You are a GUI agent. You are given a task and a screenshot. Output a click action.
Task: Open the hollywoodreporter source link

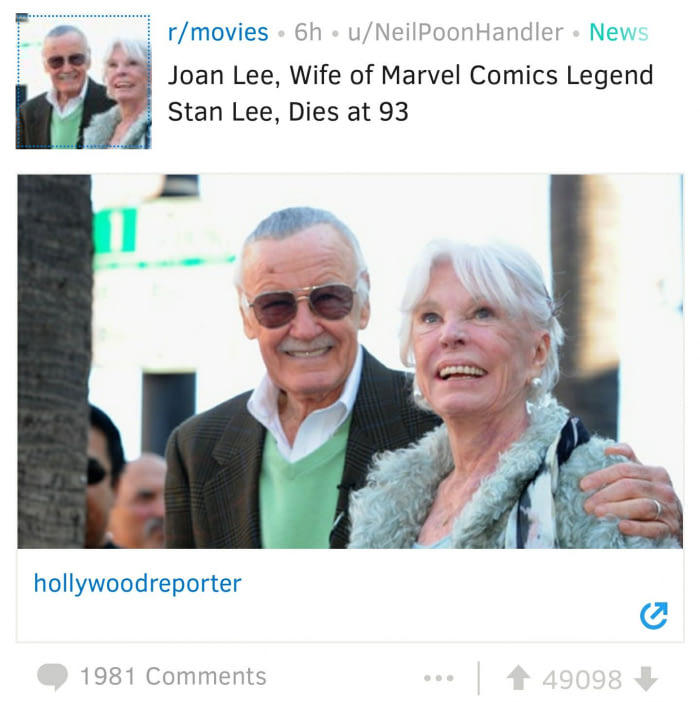coord(137,584)
